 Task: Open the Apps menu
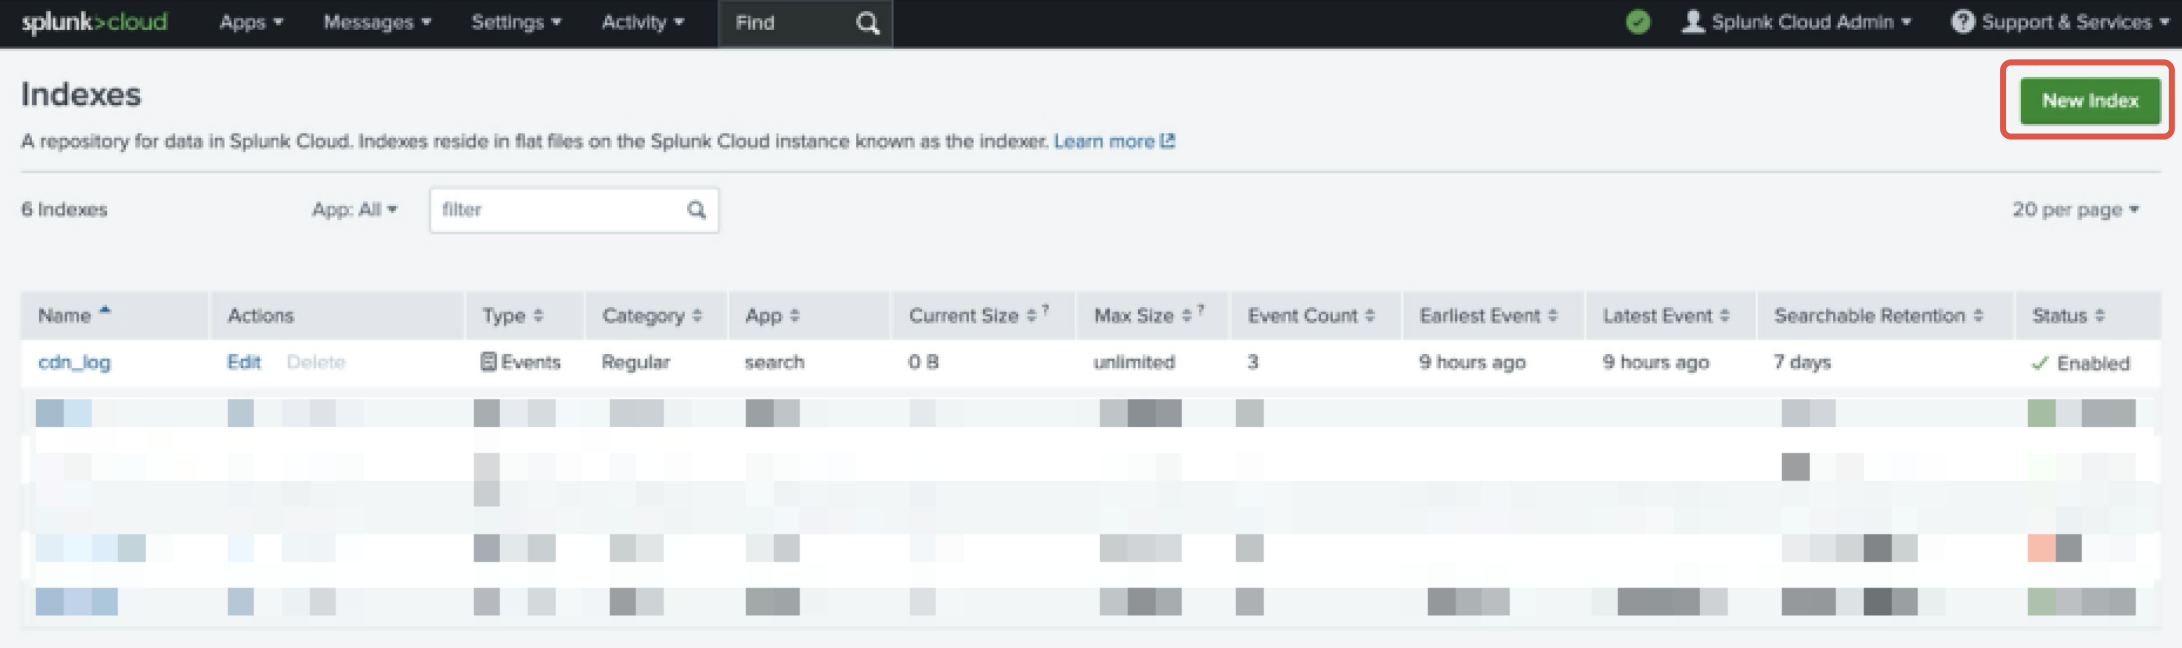coord(250,22)
